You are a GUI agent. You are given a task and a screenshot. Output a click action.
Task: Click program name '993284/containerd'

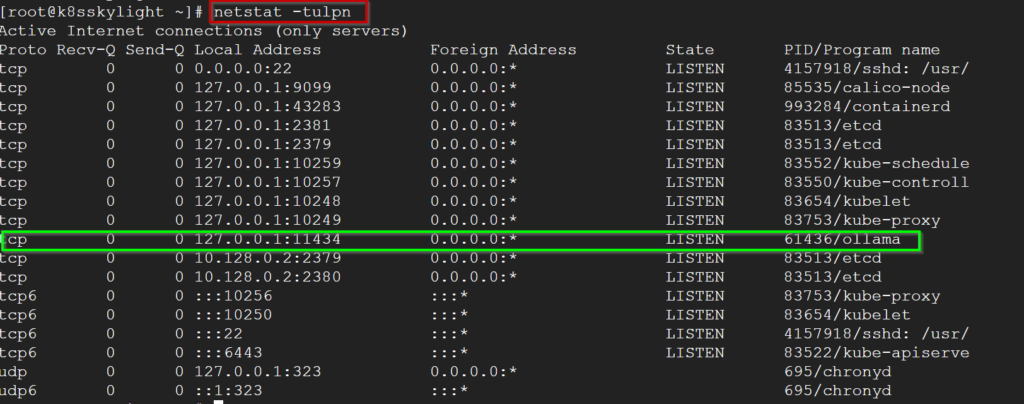(867, 106)
